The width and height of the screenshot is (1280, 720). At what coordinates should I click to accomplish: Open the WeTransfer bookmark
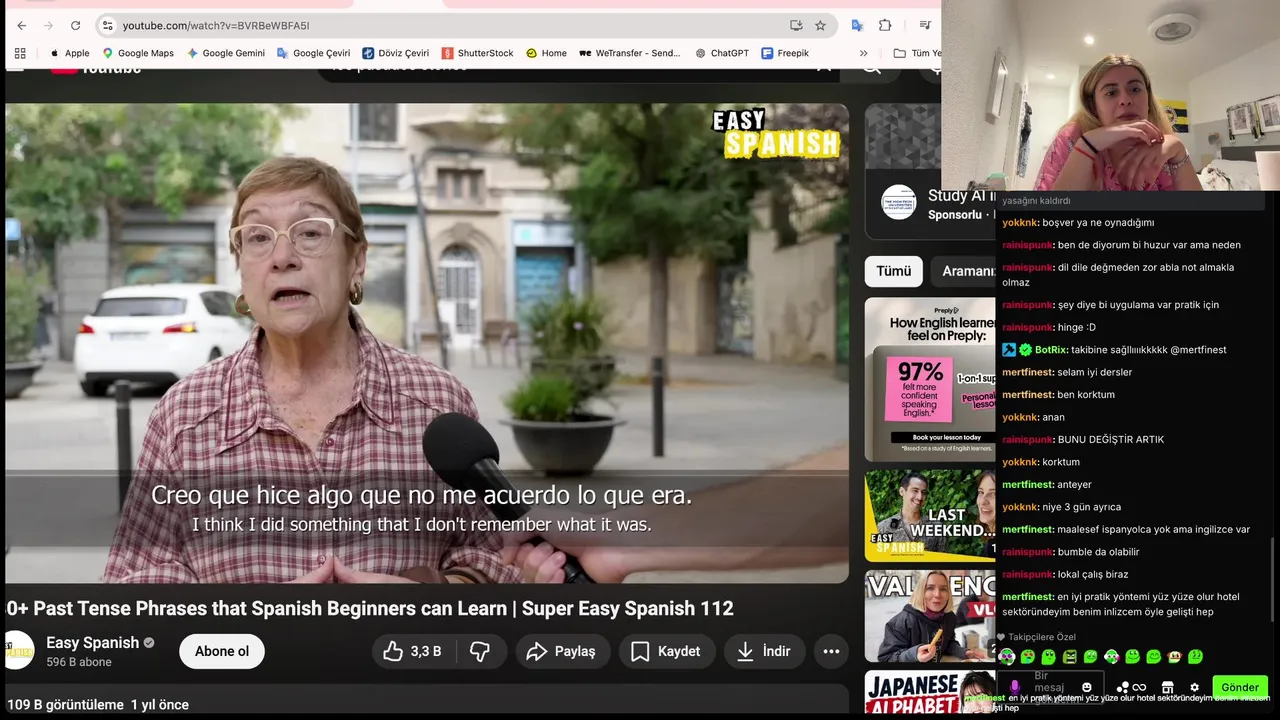pyautogui.click(x=630, y=53)
